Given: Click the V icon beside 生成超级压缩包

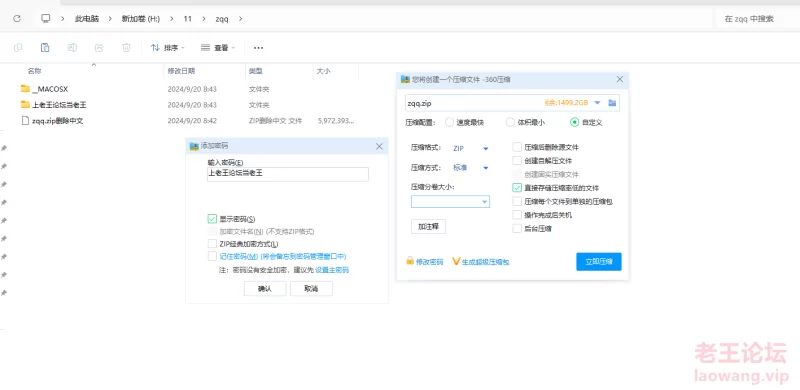Looking at the screenshot, I should (x=456, y=261).
